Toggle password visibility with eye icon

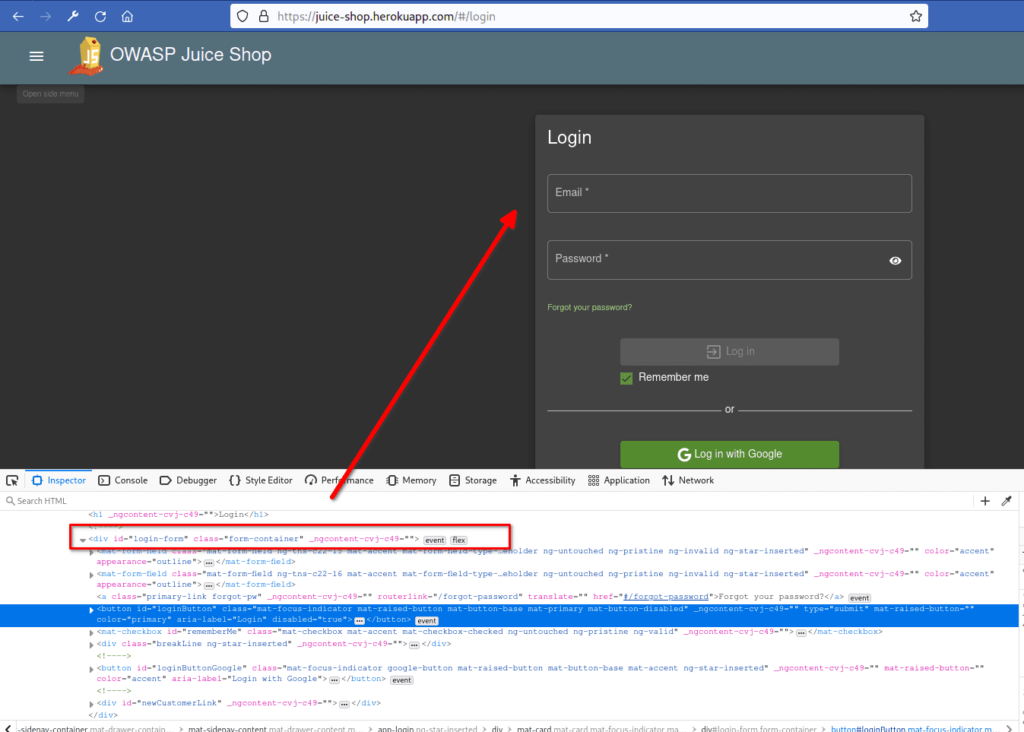point(895,260)
